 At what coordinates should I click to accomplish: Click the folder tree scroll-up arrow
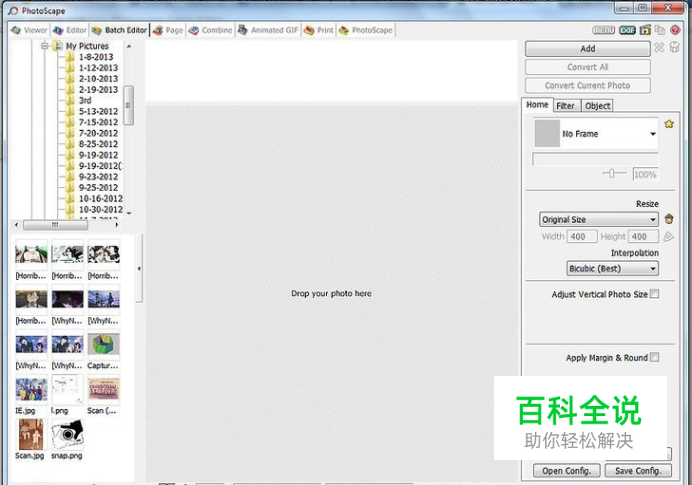[x=129, y=46]
